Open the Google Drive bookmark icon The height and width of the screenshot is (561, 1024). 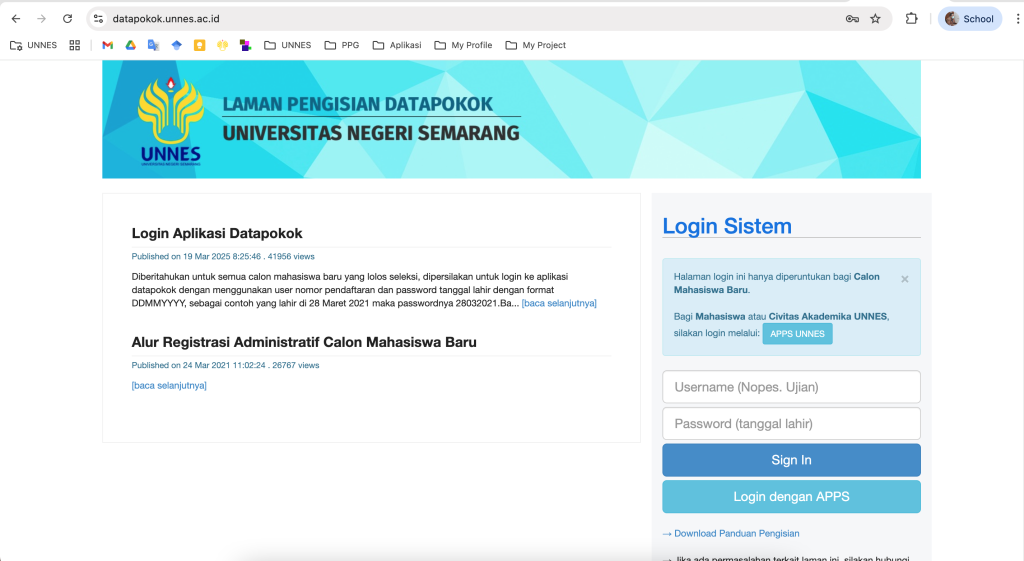[130, 45]
